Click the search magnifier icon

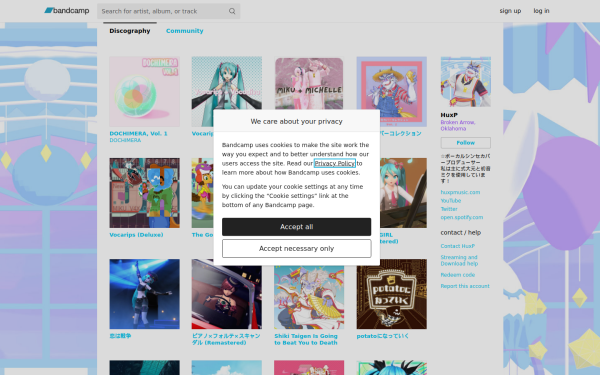pos(232,11)
